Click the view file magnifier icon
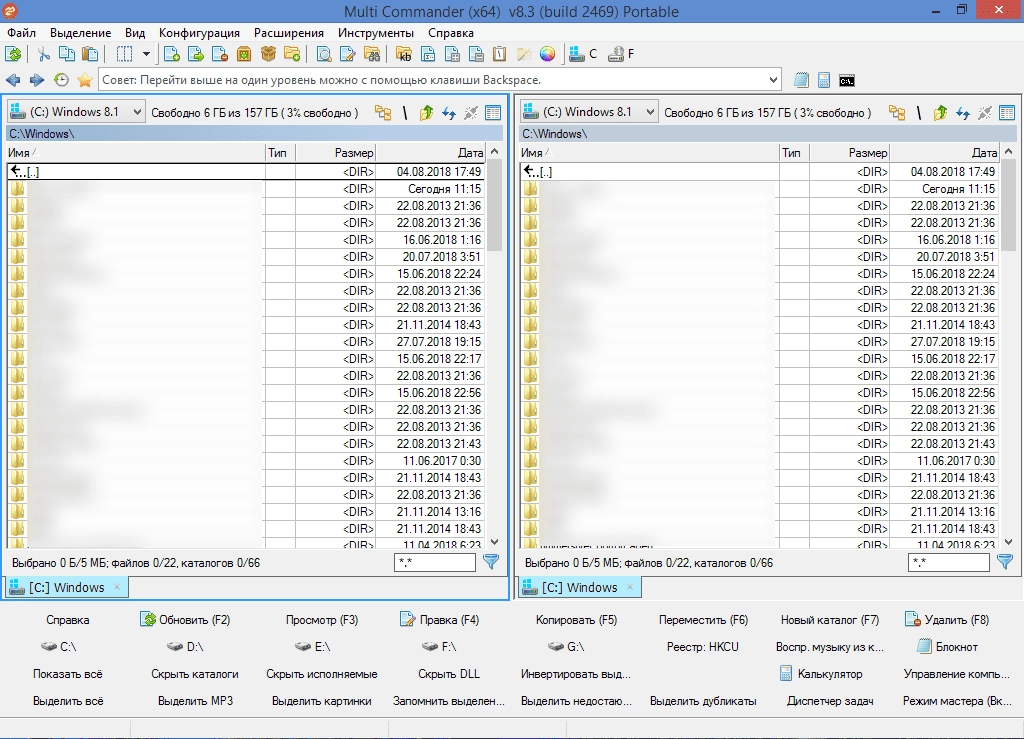This screenshot has width=1024, height=739. [324, 54]
